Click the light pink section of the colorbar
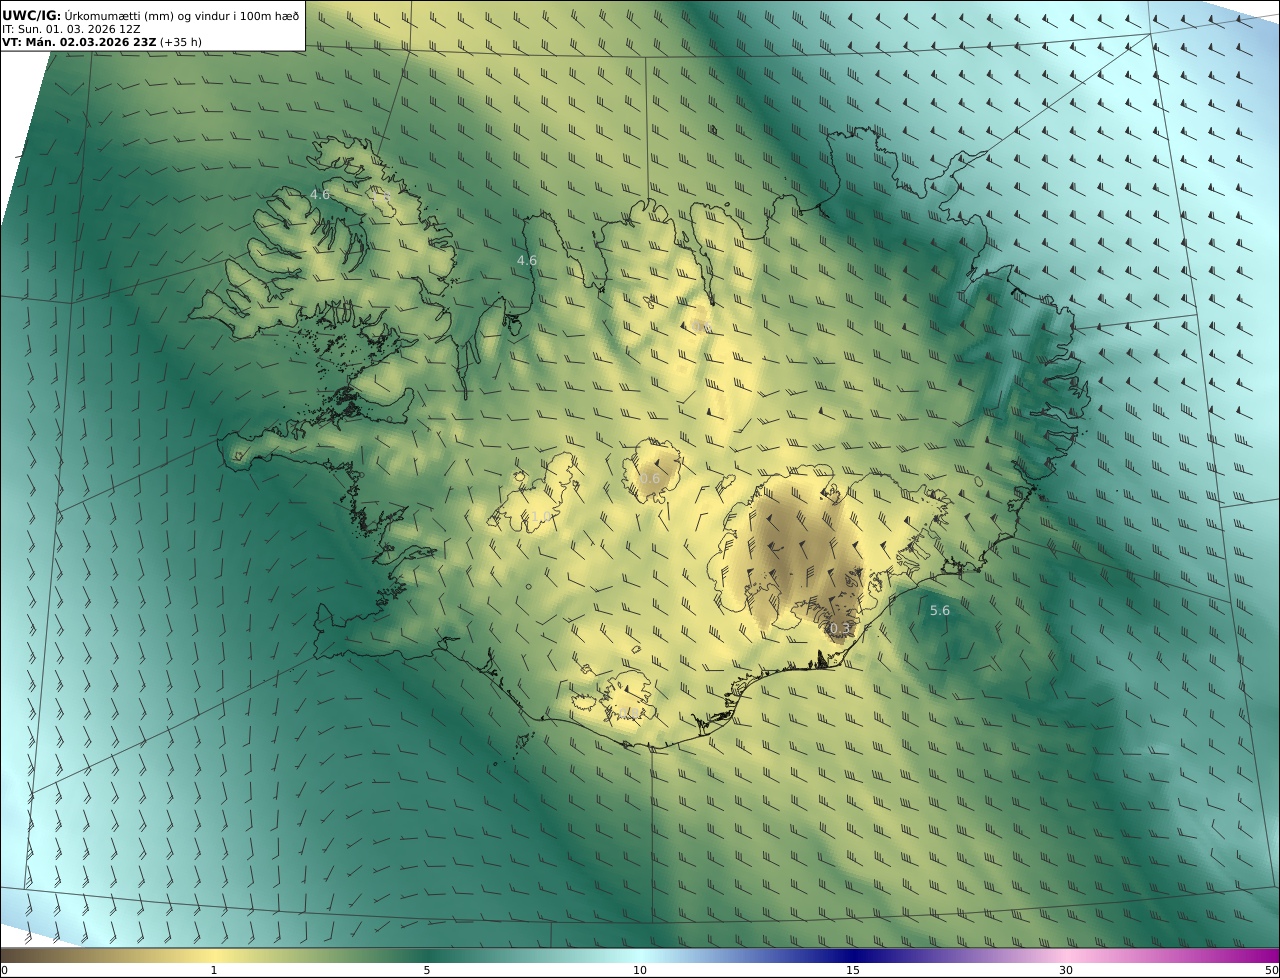 1066,955
